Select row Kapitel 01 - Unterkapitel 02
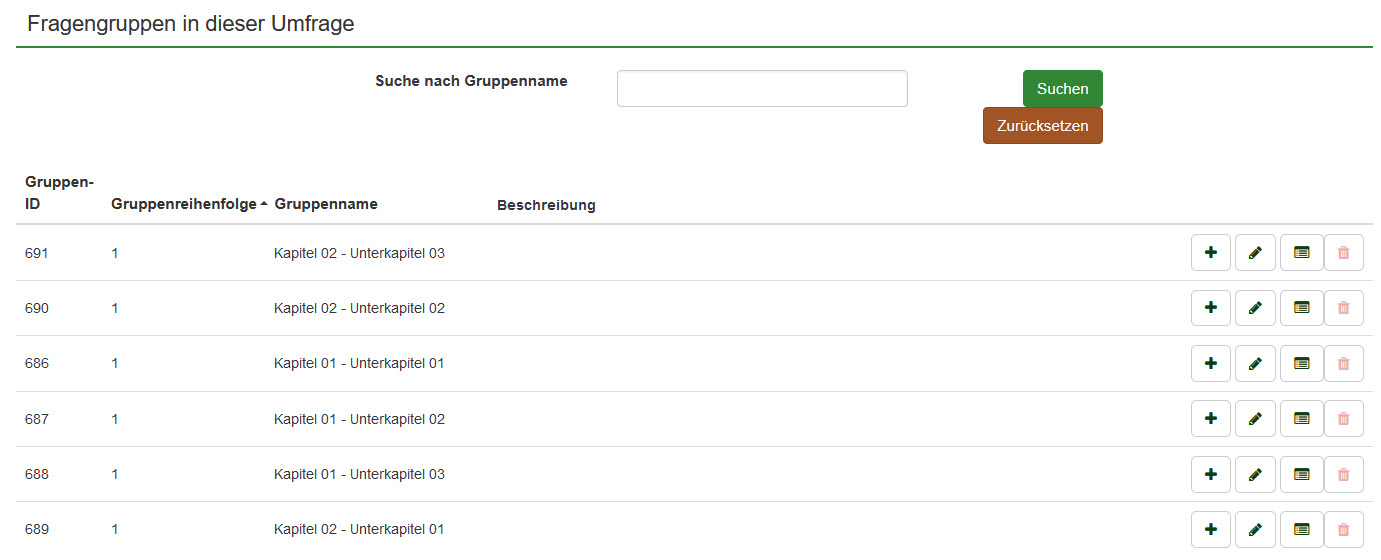 coord(359,419)
